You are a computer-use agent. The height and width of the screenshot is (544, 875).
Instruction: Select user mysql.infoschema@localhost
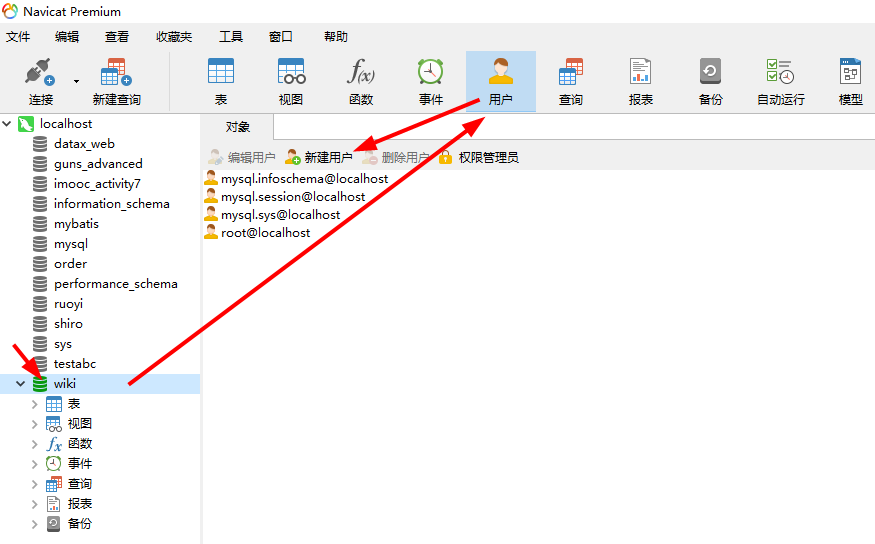tap(296, 179)
